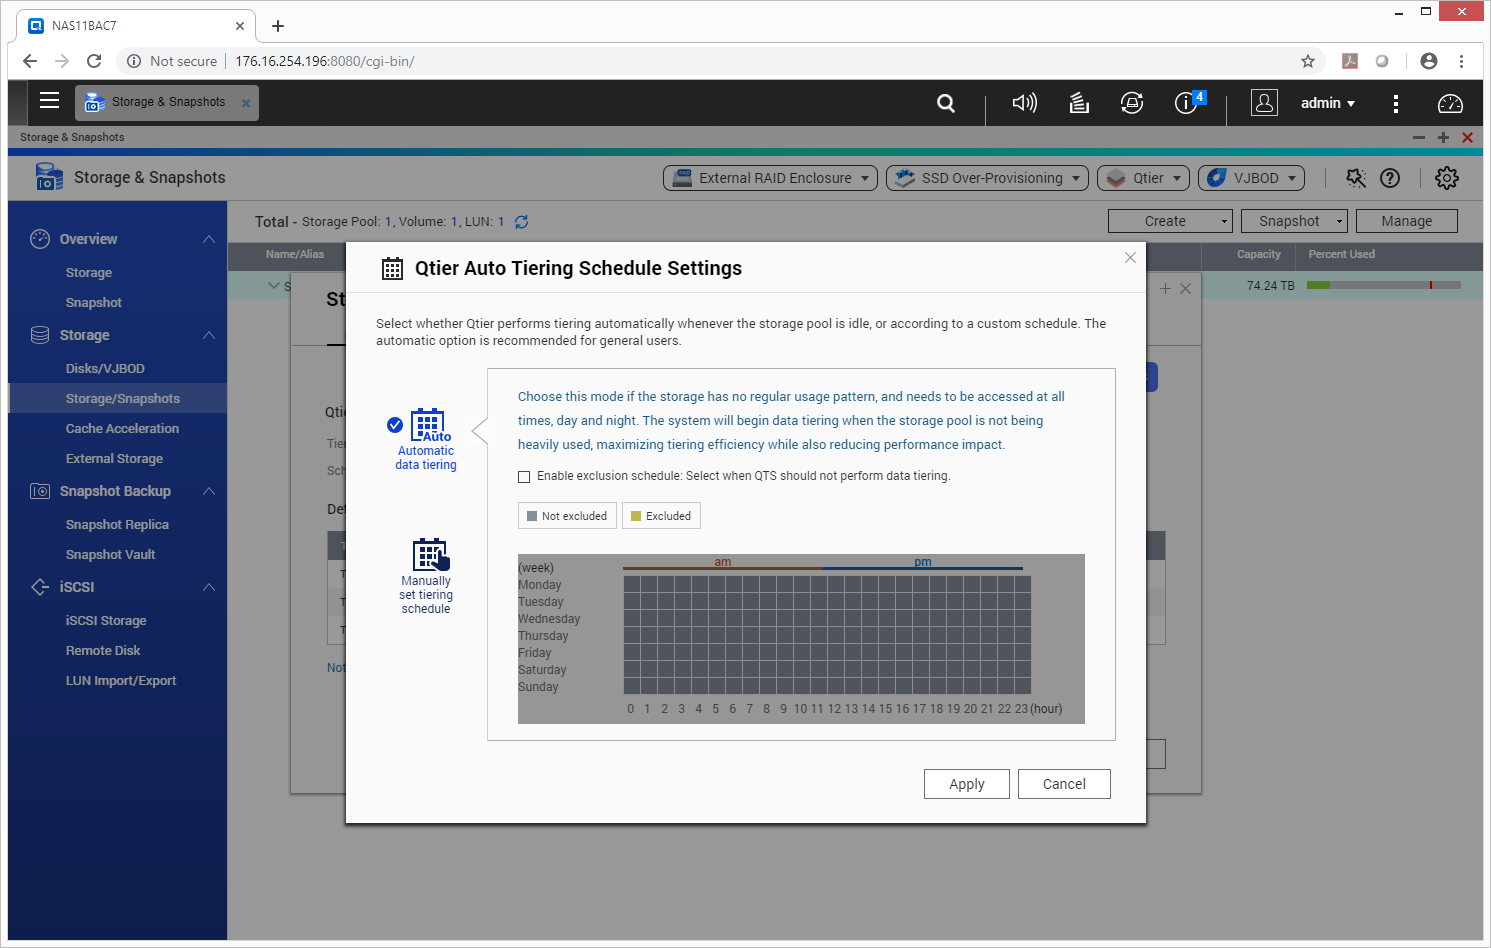Click the browser address bar URL
1491x948 pixels.
[324, 61]
